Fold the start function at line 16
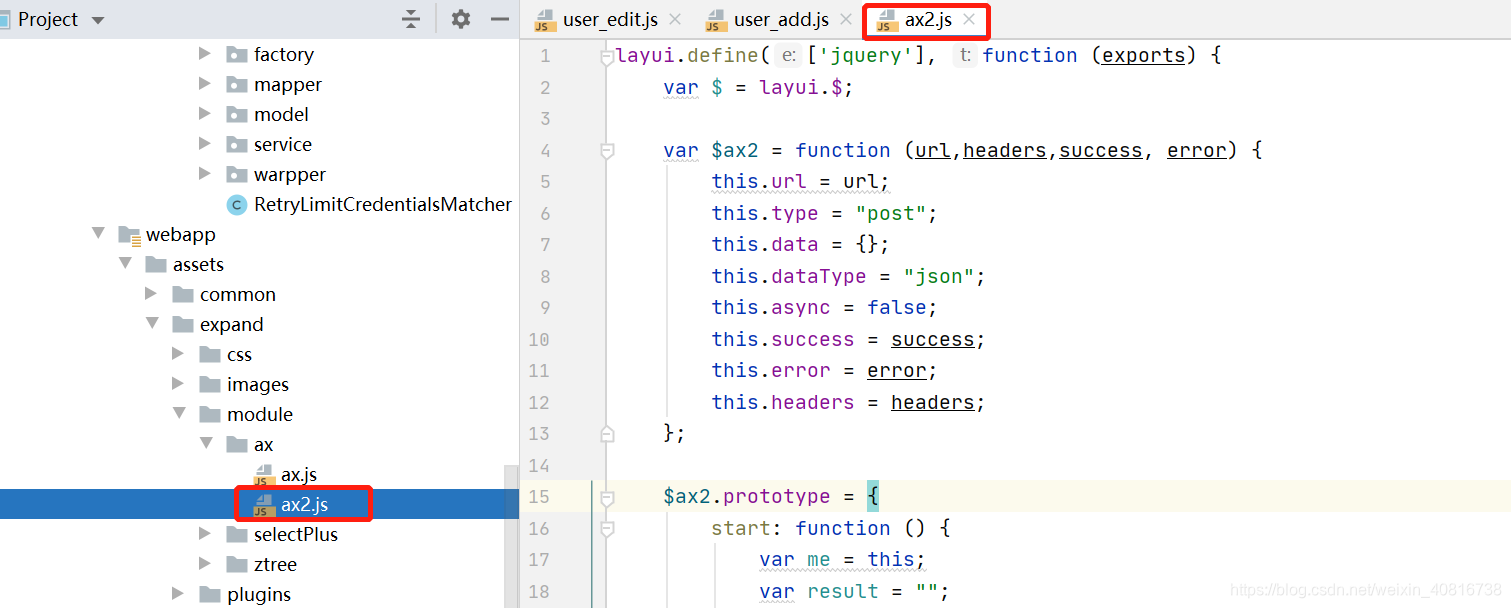The image size is (1511, 608). click(606, 528)
